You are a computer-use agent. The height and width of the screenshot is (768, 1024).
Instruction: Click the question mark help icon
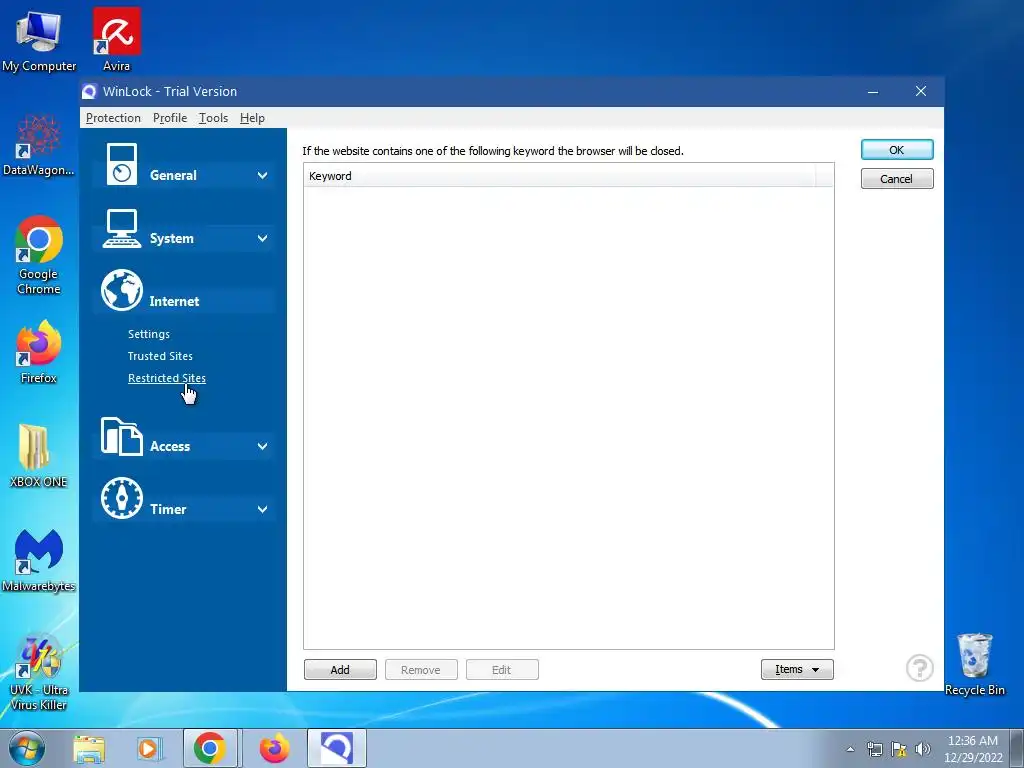tap(920, 668)
